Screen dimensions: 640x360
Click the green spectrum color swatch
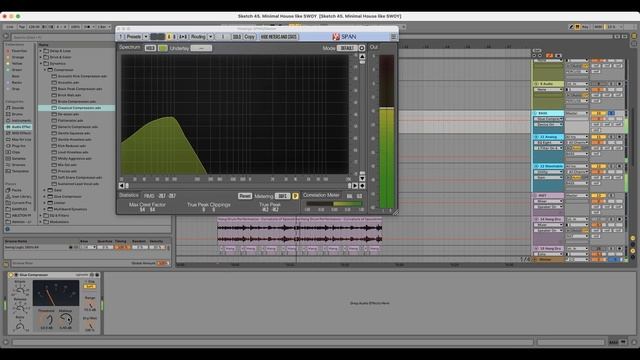[x=163, y=48]
